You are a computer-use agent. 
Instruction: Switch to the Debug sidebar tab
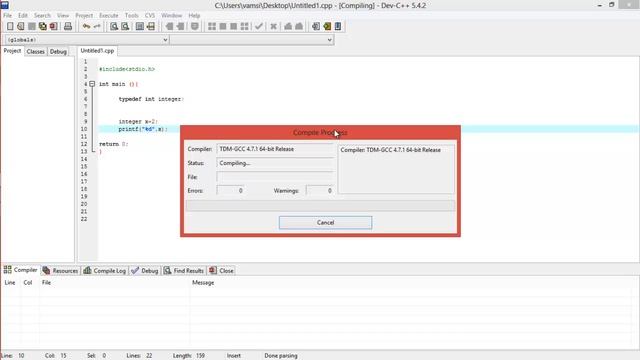(58, 51)
